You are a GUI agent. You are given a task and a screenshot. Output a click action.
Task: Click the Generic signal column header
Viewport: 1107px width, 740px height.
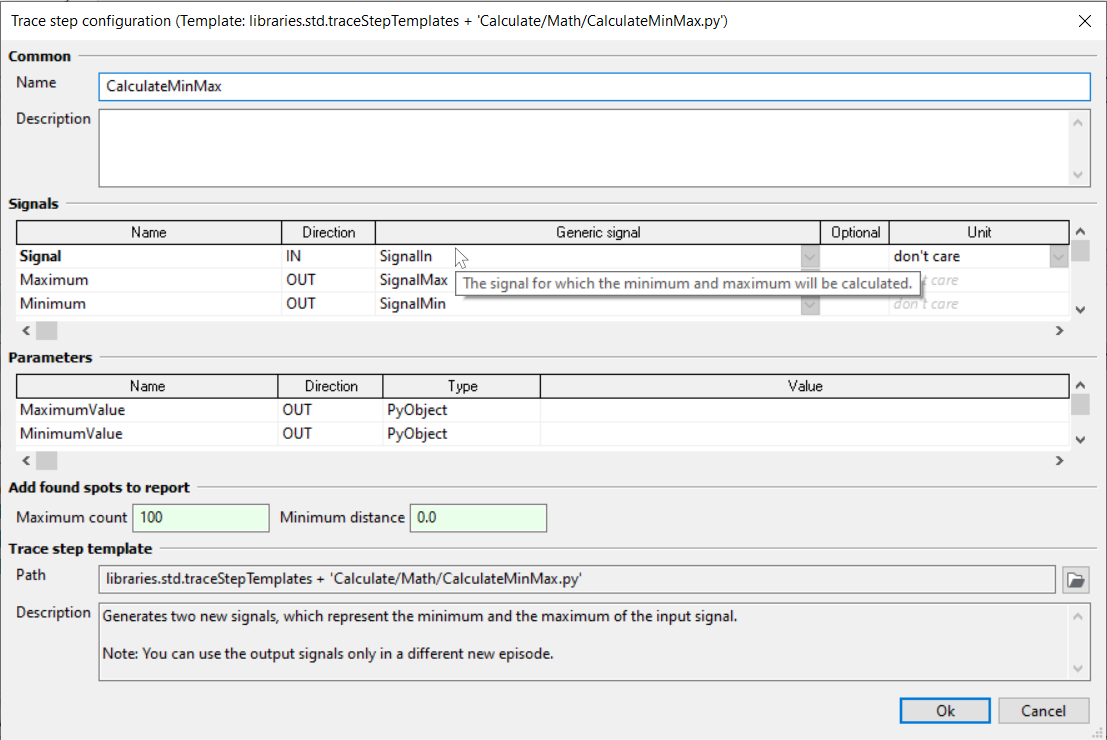(x=598, y=232)
